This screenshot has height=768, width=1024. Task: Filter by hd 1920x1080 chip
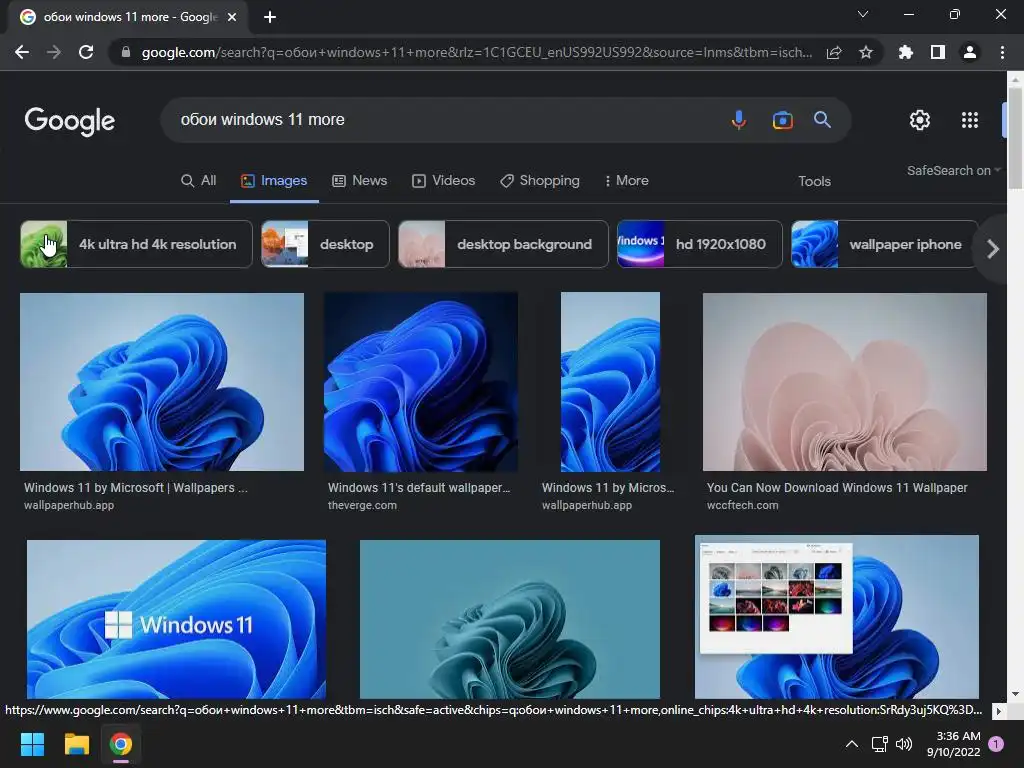(699, 244)
